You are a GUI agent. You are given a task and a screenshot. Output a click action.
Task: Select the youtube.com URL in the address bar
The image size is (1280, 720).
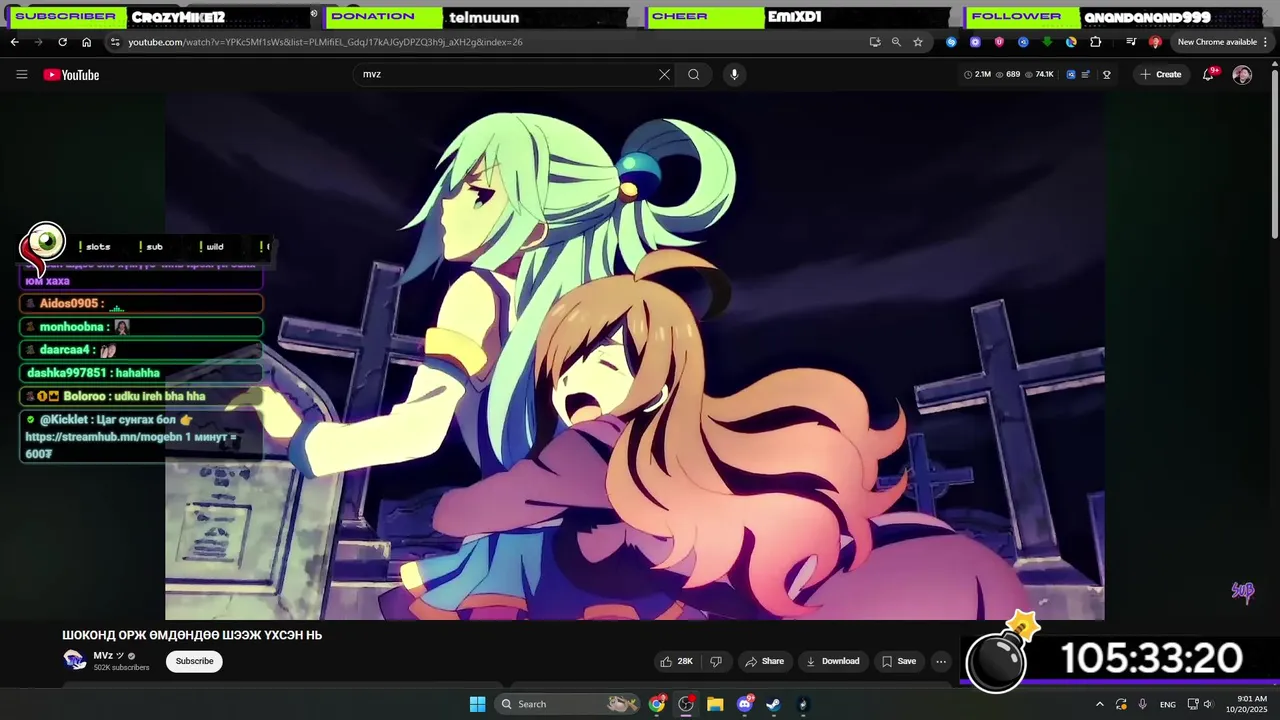[325, 42]
